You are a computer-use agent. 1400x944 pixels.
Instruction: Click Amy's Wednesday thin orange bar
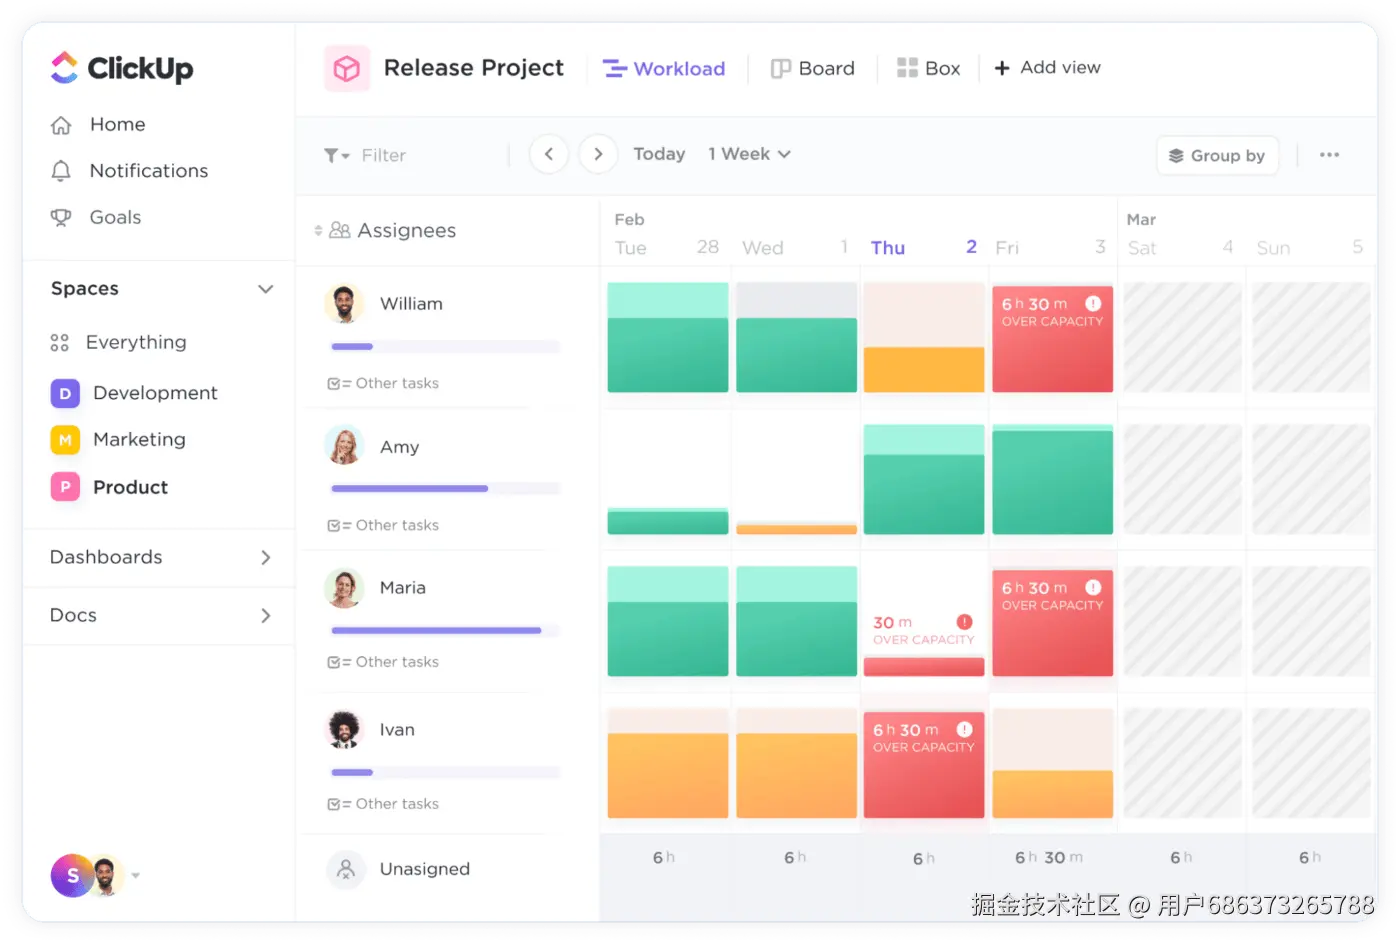[797, 529]
